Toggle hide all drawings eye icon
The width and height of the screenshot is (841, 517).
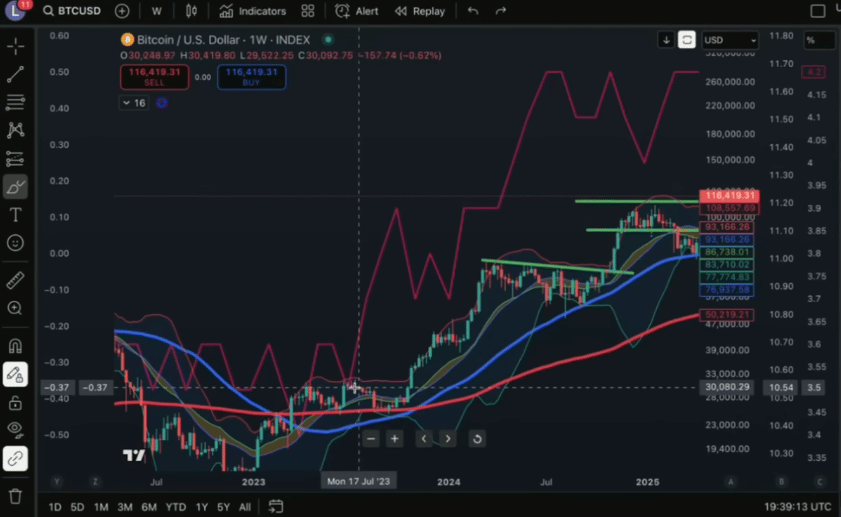(16, 429)
